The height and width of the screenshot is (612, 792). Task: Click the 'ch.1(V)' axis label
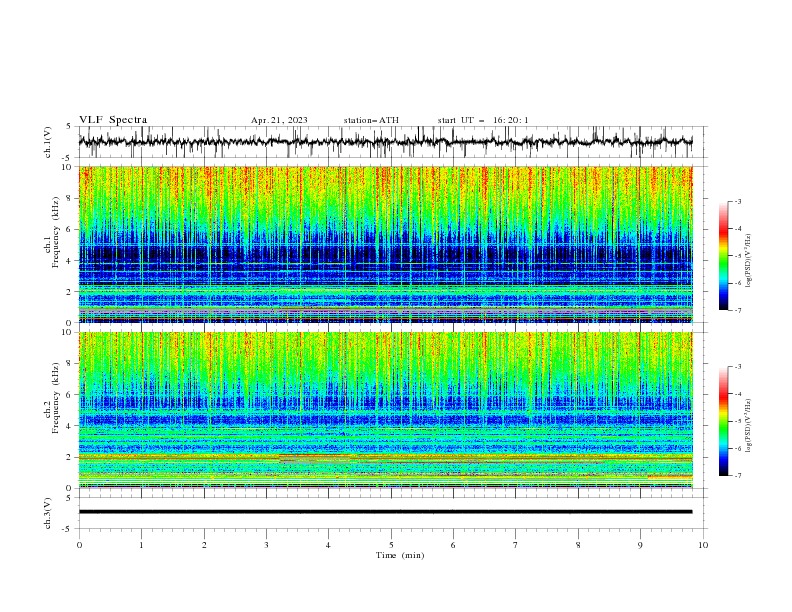click(48, 142)
